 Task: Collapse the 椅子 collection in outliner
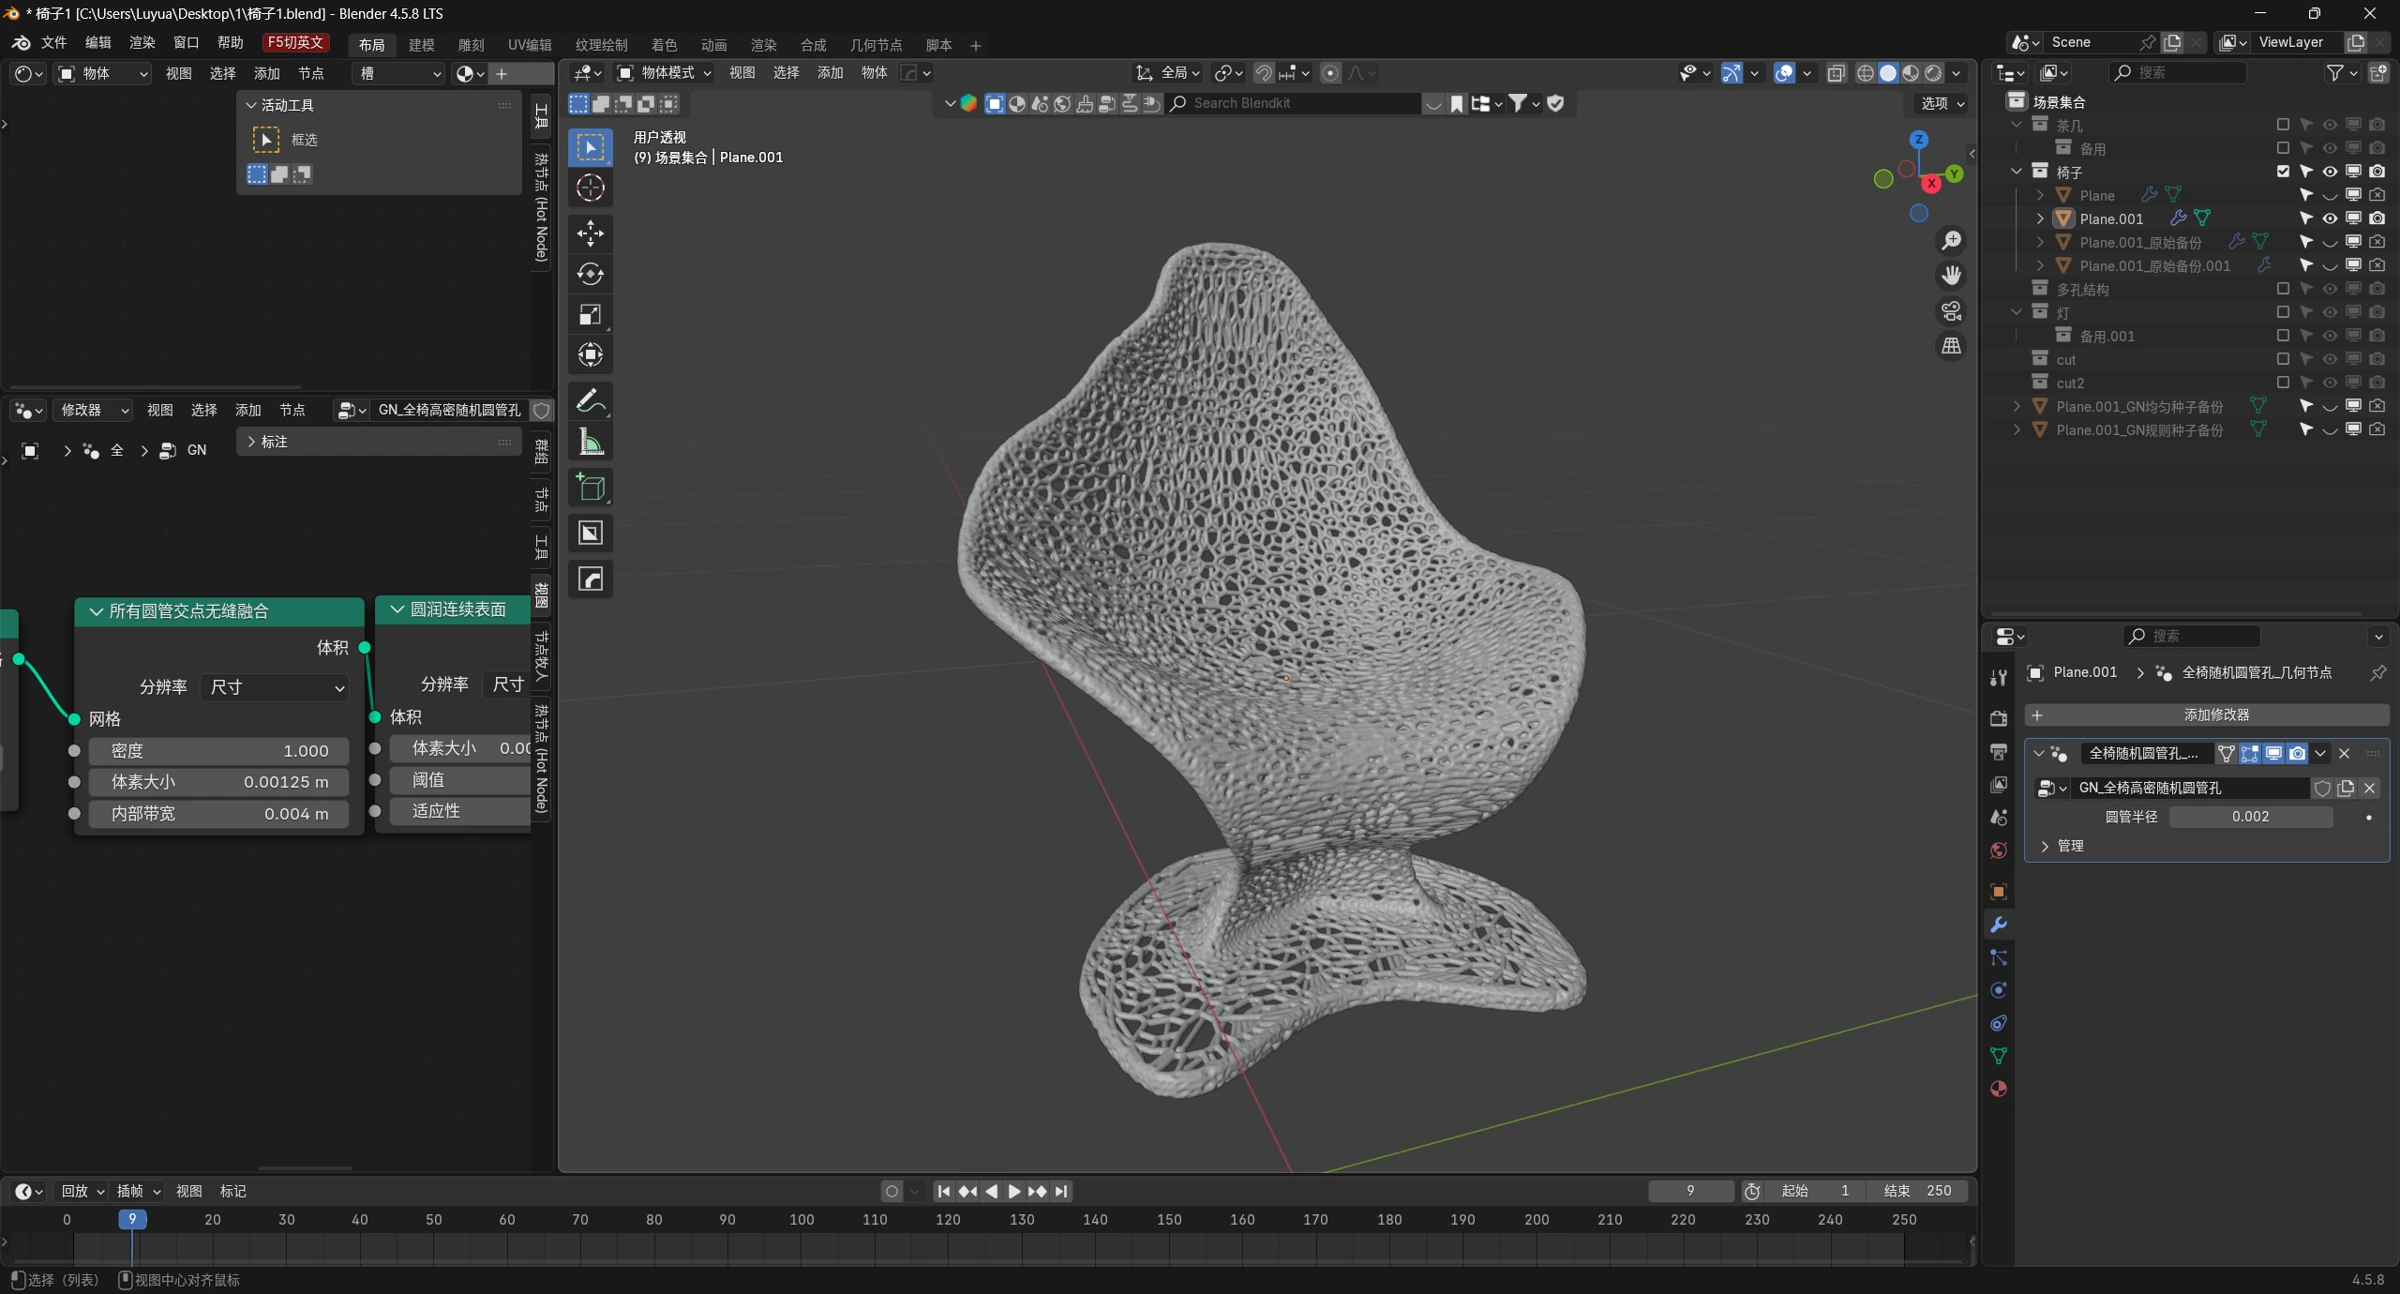2017,171
